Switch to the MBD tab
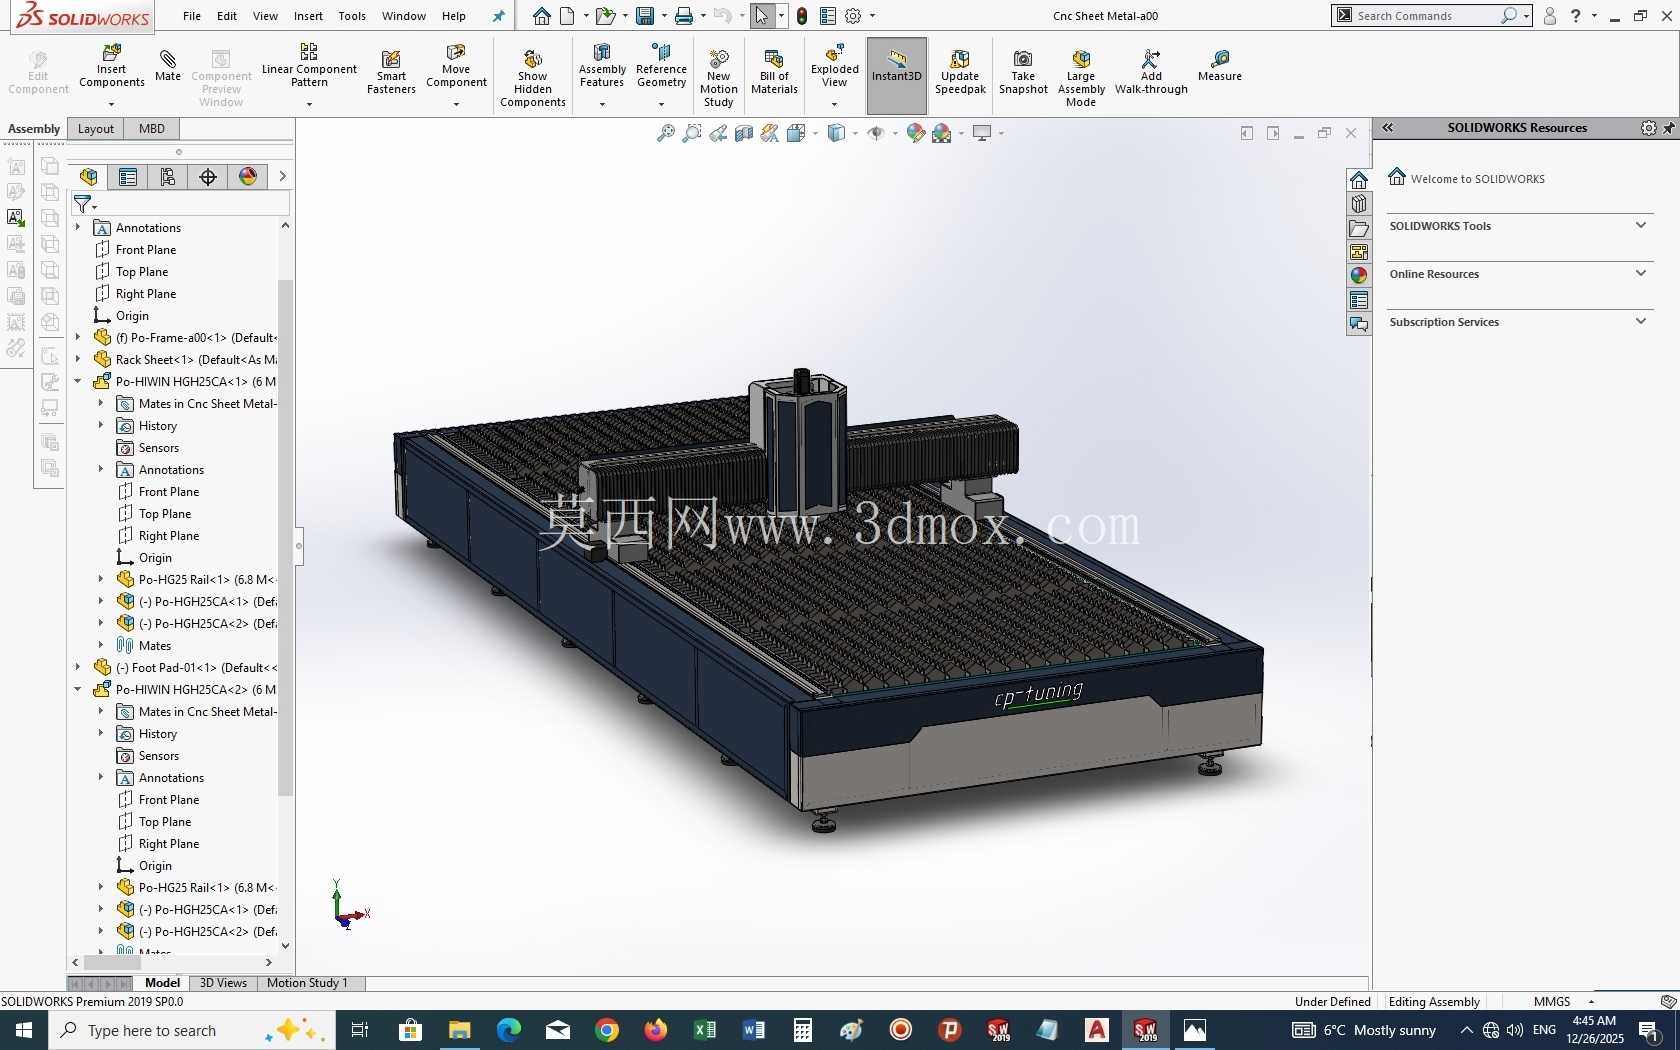The height and width of the screenshot is (1050, 1680). click(152, 129)
